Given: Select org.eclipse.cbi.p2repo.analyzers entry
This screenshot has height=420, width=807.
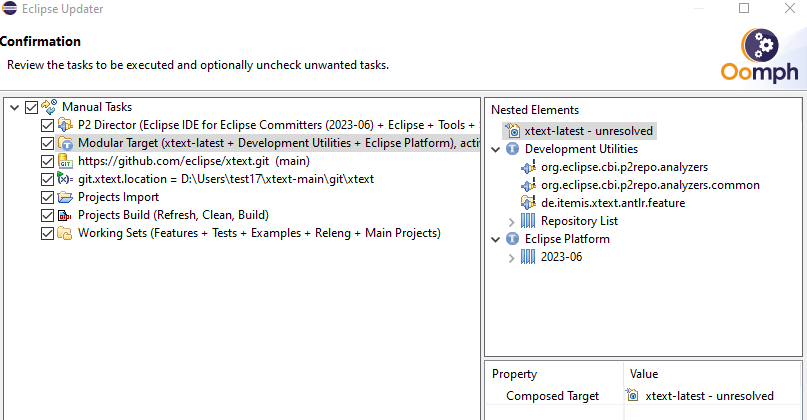Looking at the screenshot, I should click(x=624, y=167).
